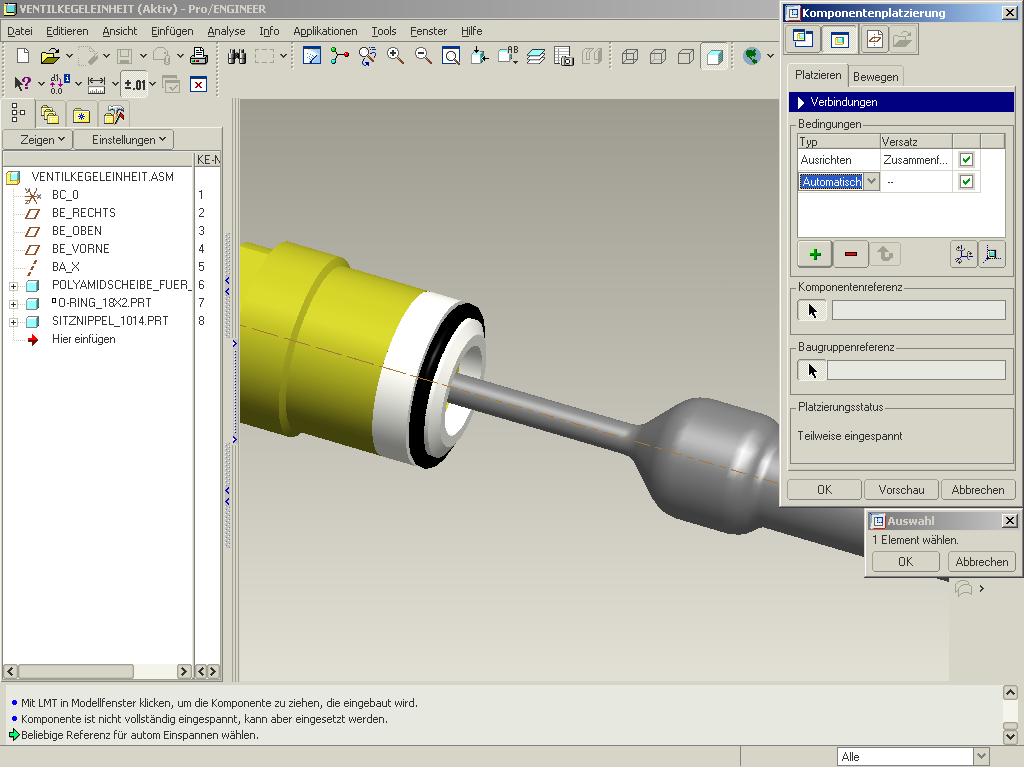1024x768 pixels.
Task: Expand the Verbindungen section
Action: [x=802, y=102]
